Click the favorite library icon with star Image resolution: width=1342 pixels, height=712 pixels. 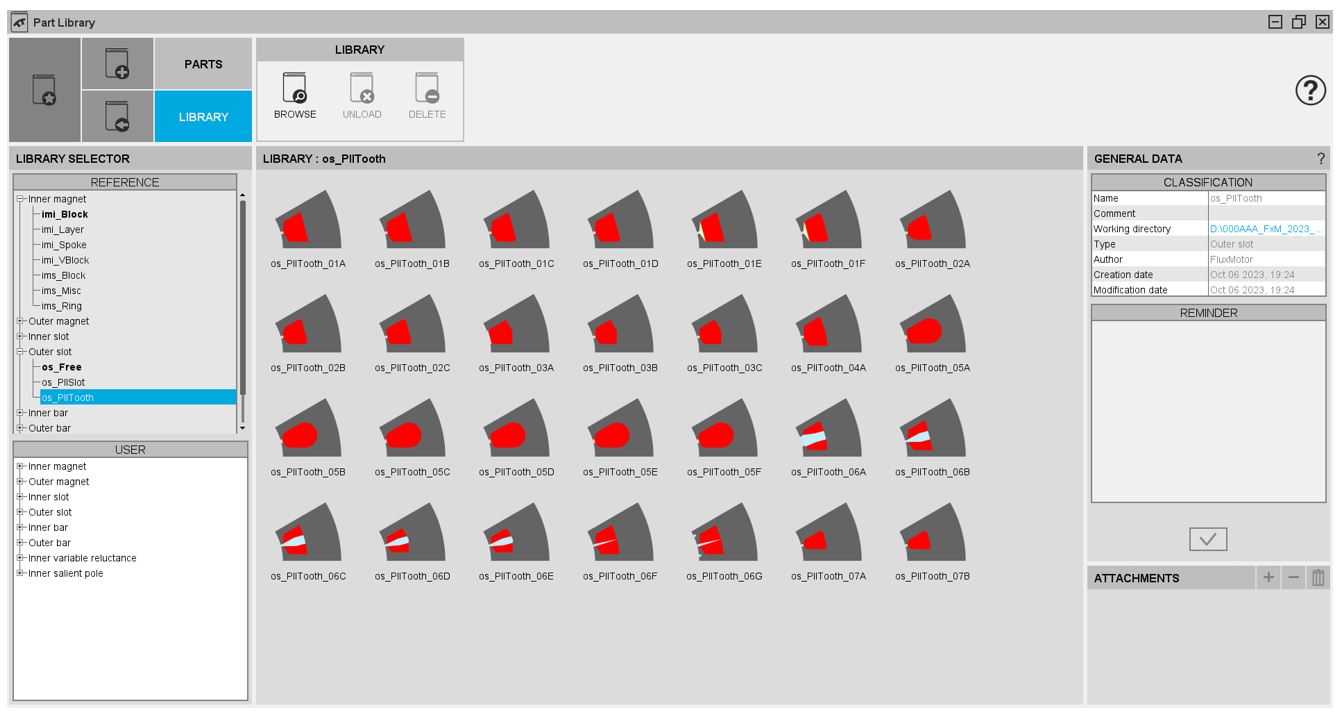pyautogui.click(x=45, y=90)
